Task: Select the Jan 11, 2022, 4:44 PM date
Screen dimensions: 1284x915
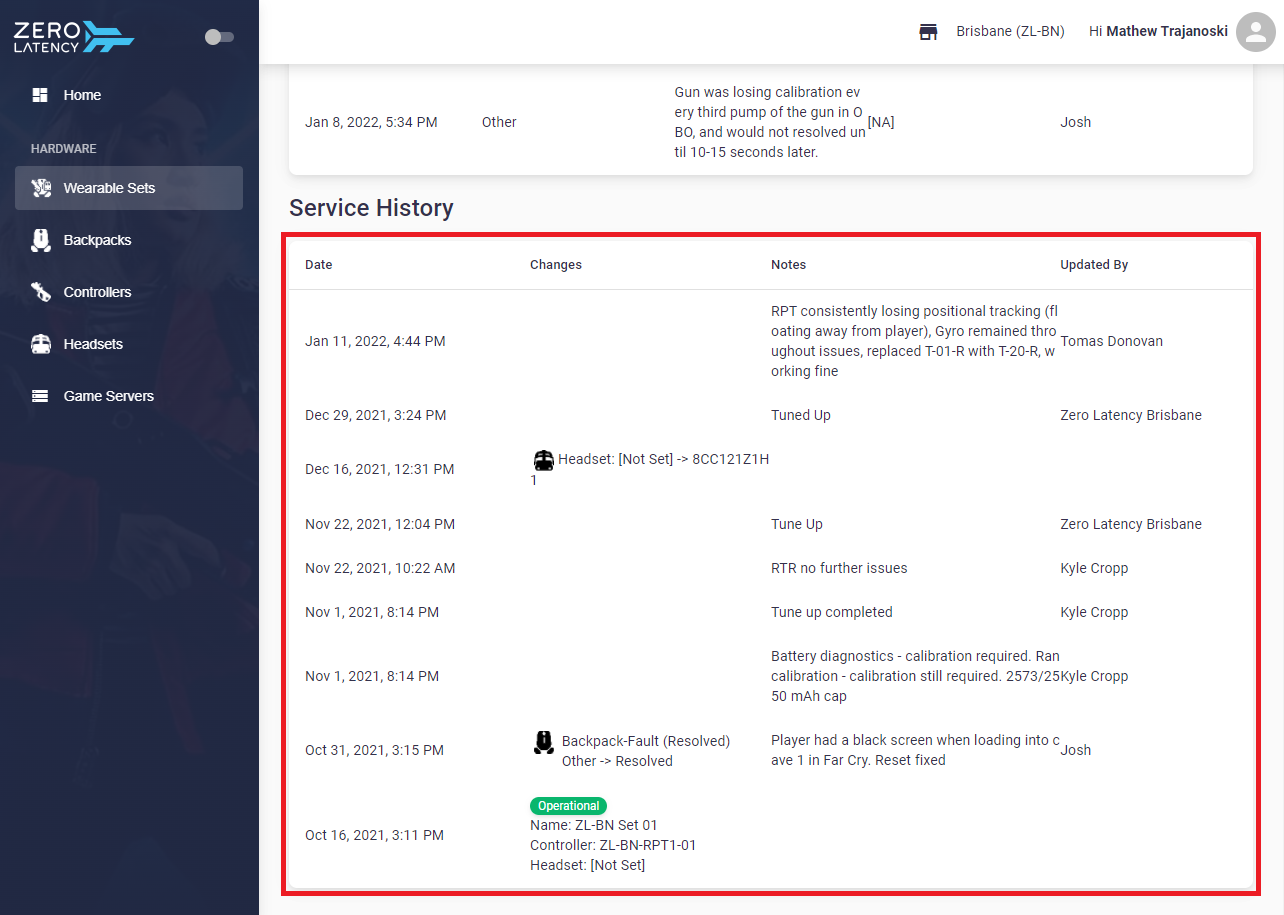Action: click(x=375, y=341)
